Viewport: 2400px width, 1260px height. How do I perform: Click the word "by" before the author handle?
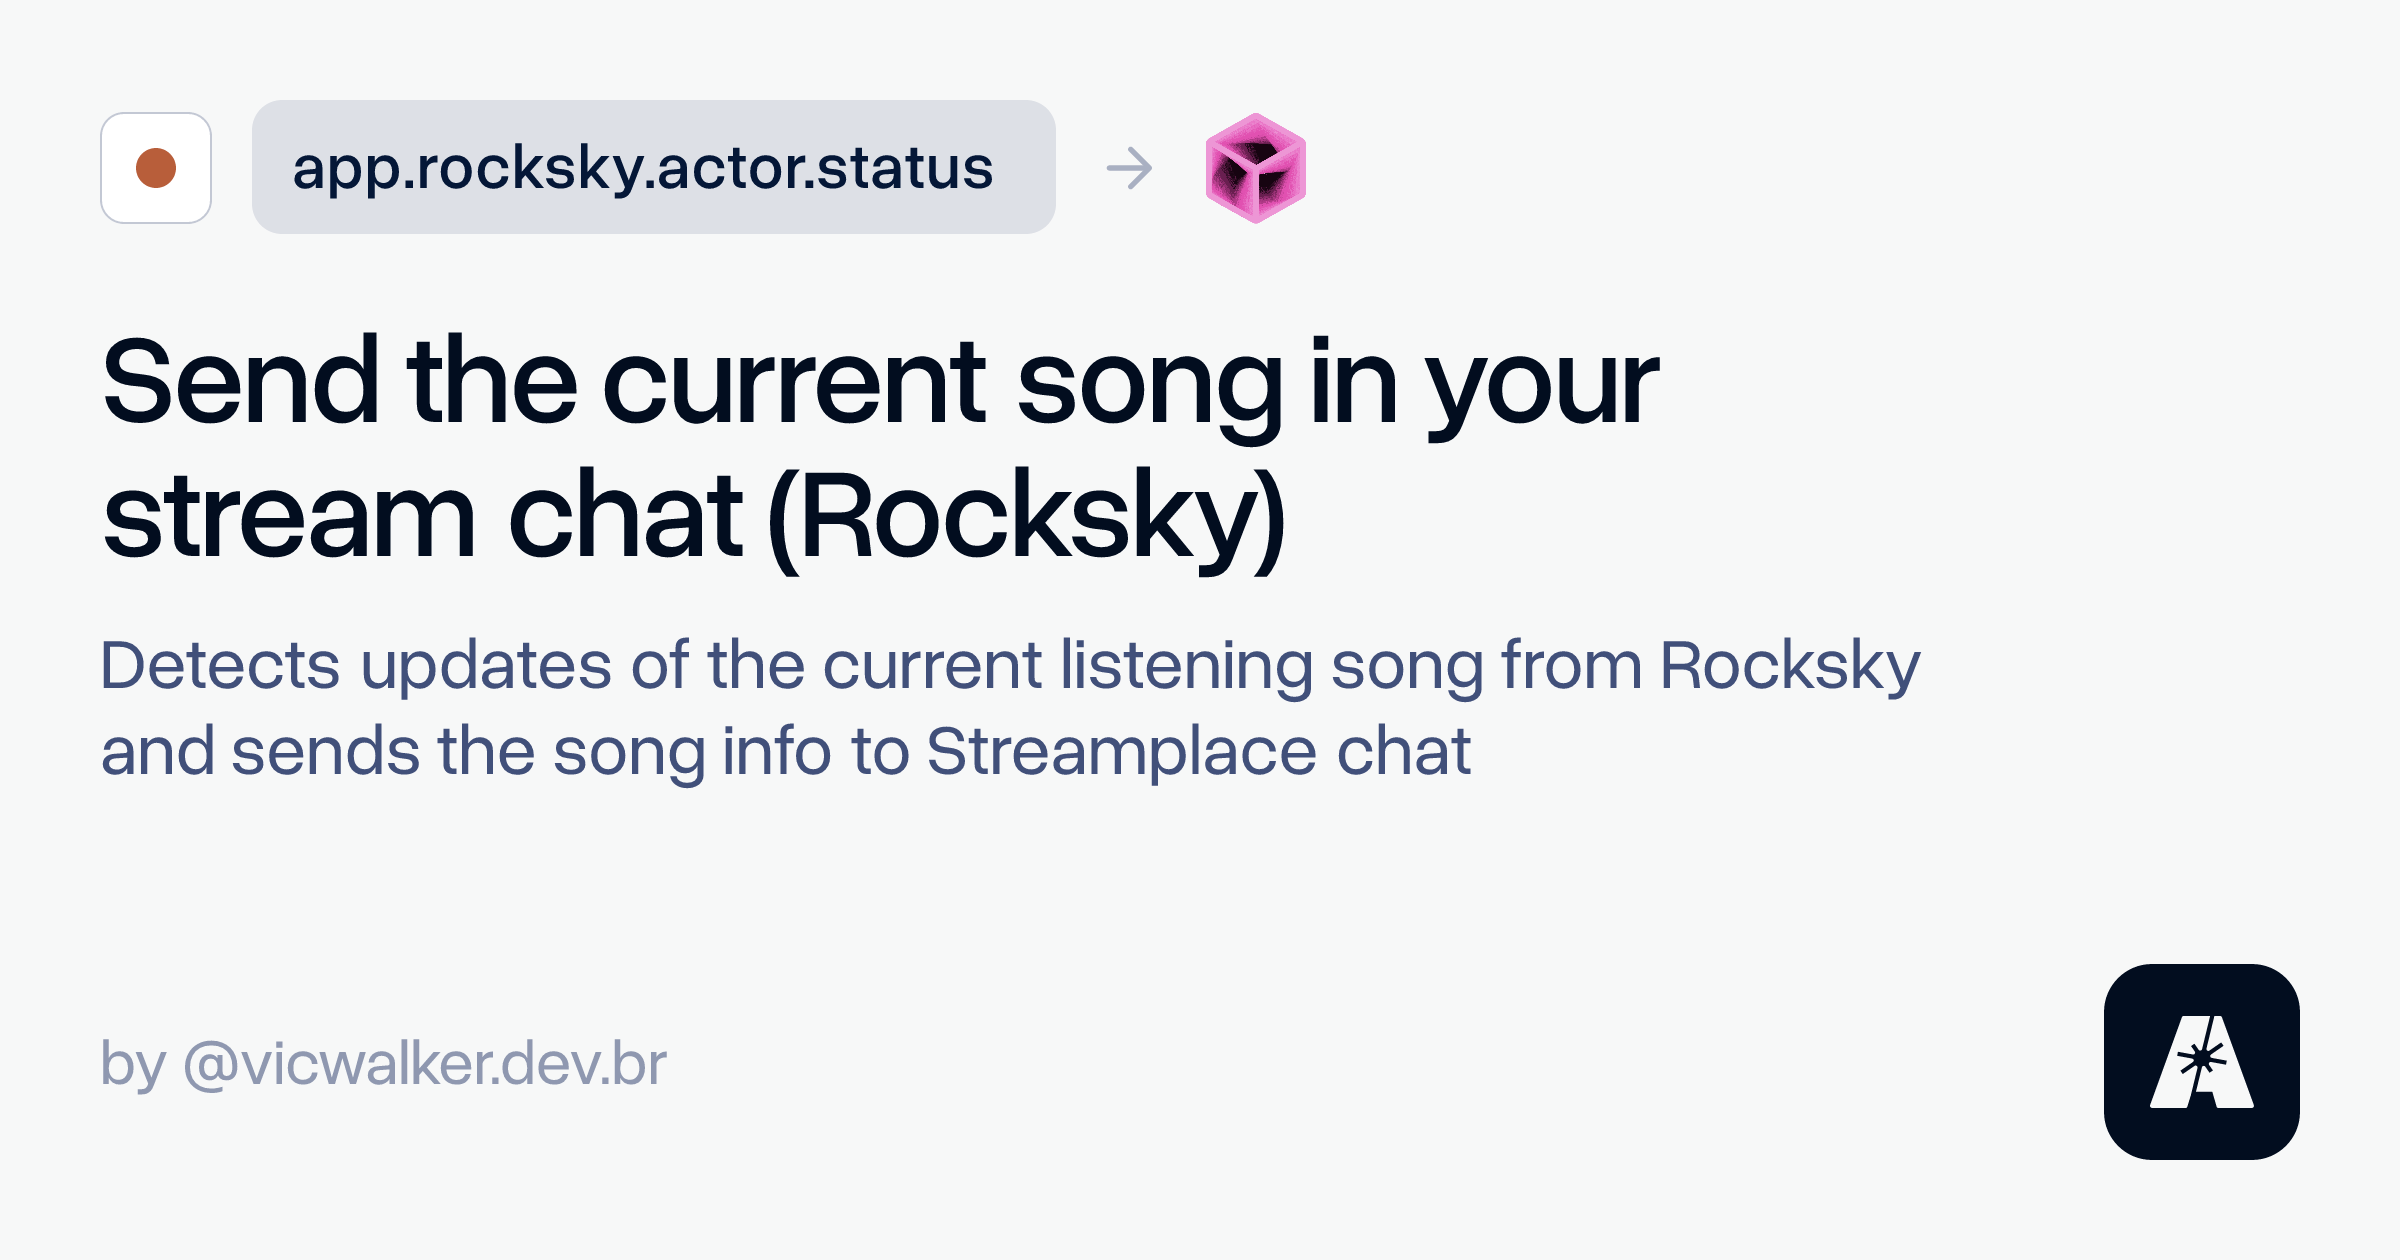[x=133, y=1065]
